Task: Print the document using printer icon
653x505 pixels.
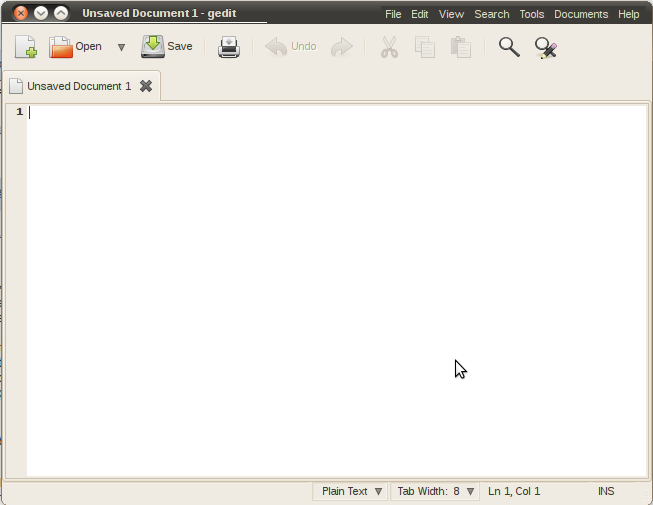Action: pyautogui.click(x=229, y=47)
